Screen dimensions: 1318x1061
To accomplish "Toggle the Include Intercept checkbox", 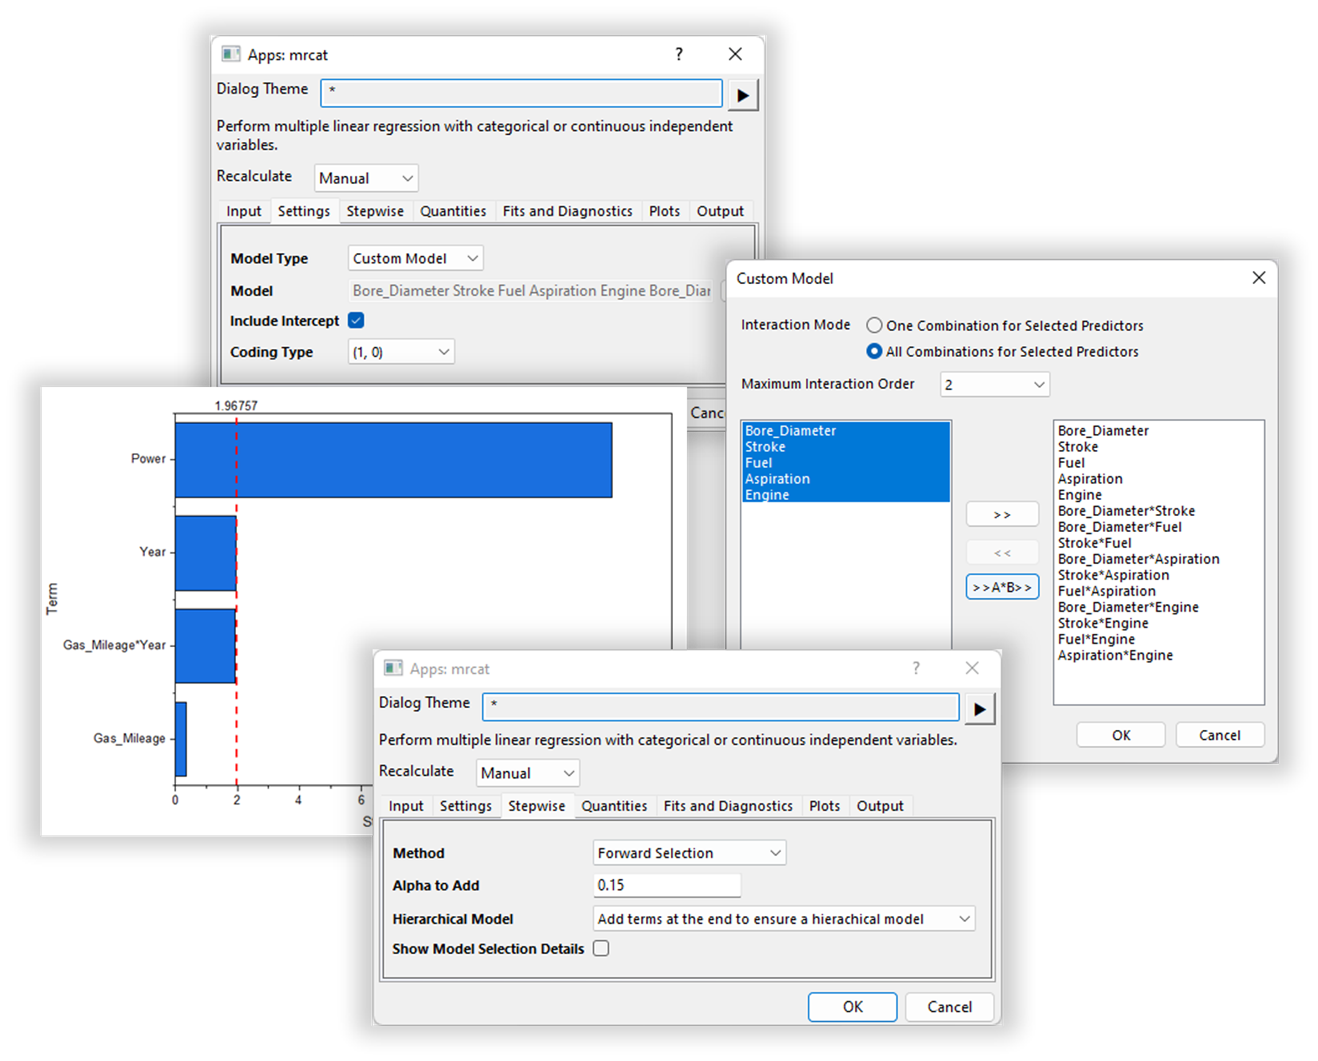I will pyautogui.click(x=356, y=321).
